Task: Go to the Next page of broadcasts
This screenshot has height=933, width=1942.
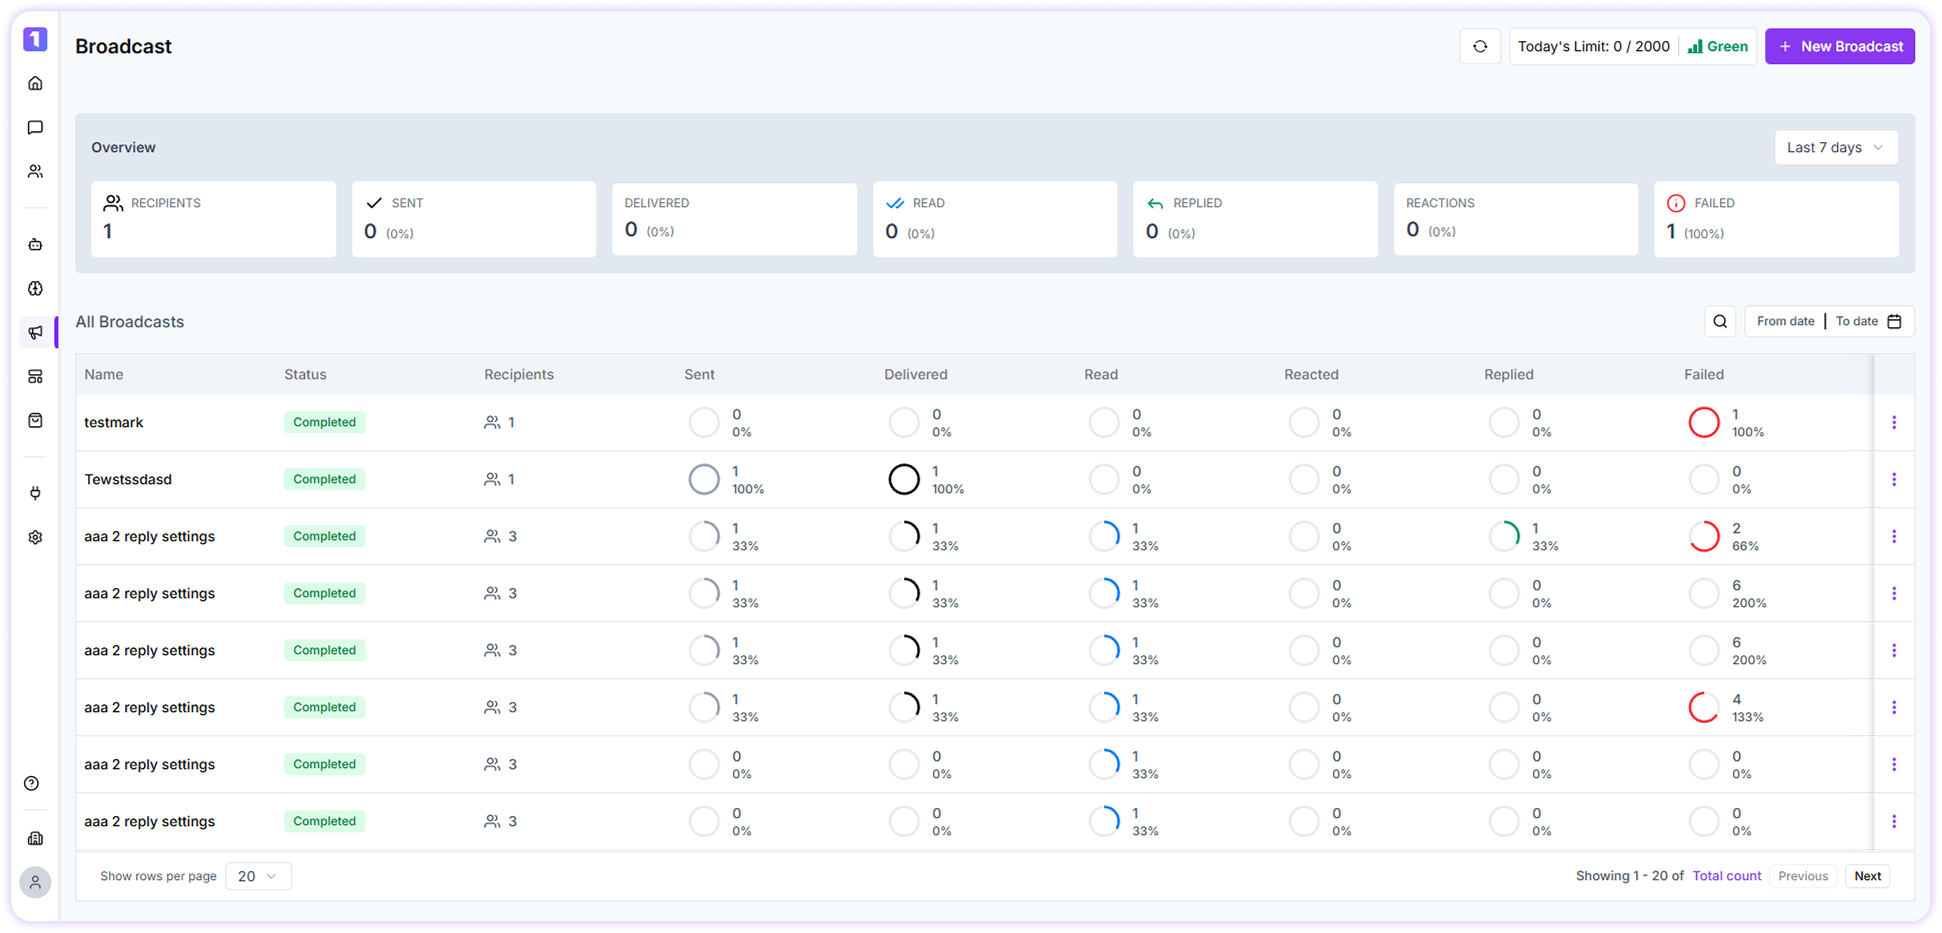Action: tap(1867, 876)
